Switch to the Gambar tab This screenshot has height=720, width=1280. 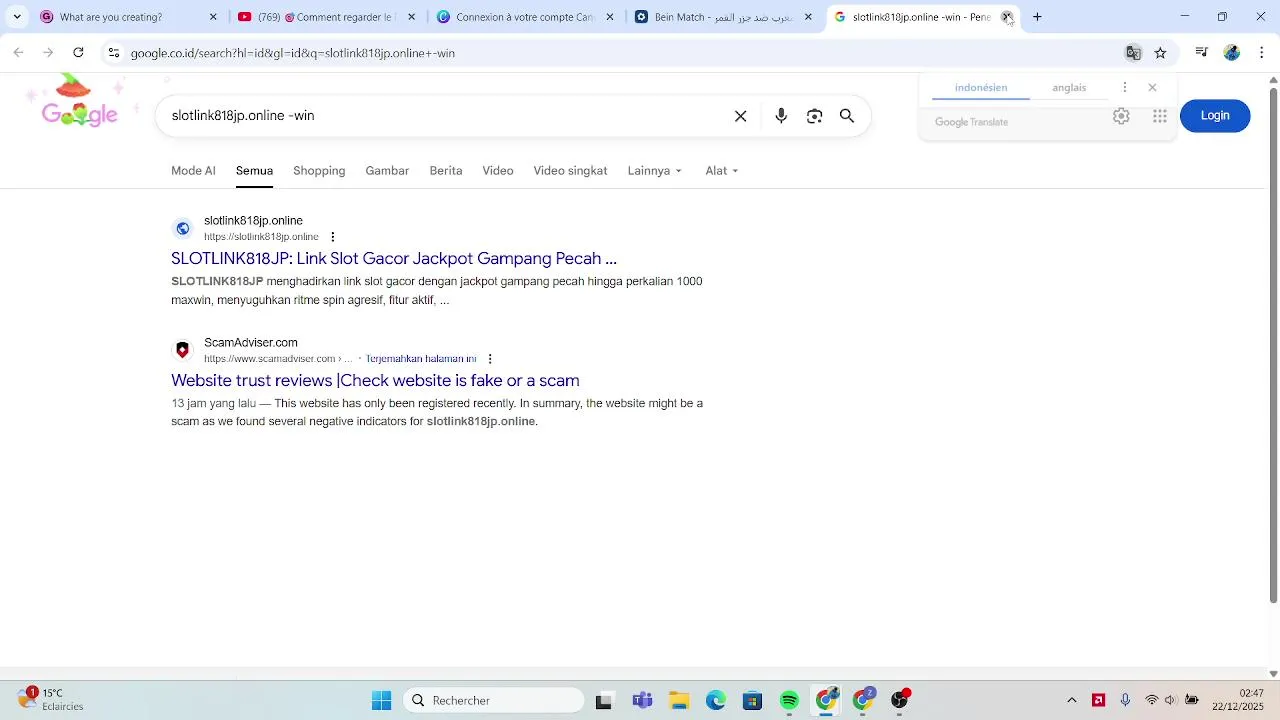(387, 171)
